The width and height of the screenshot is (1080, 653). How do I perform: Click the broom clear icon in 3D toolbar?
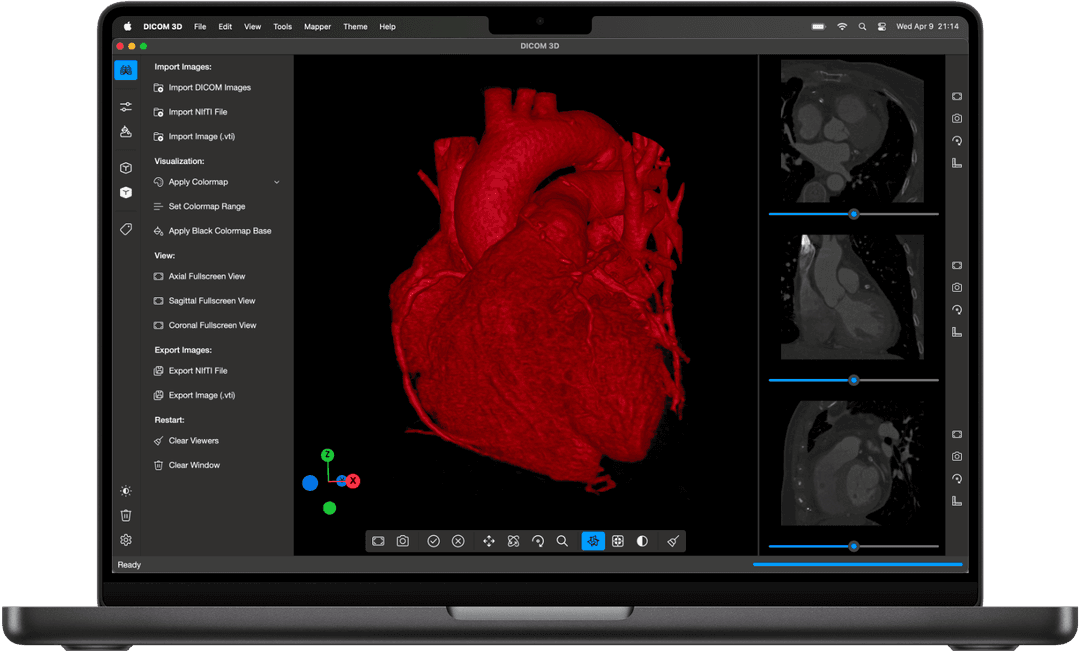pos(673,541)
